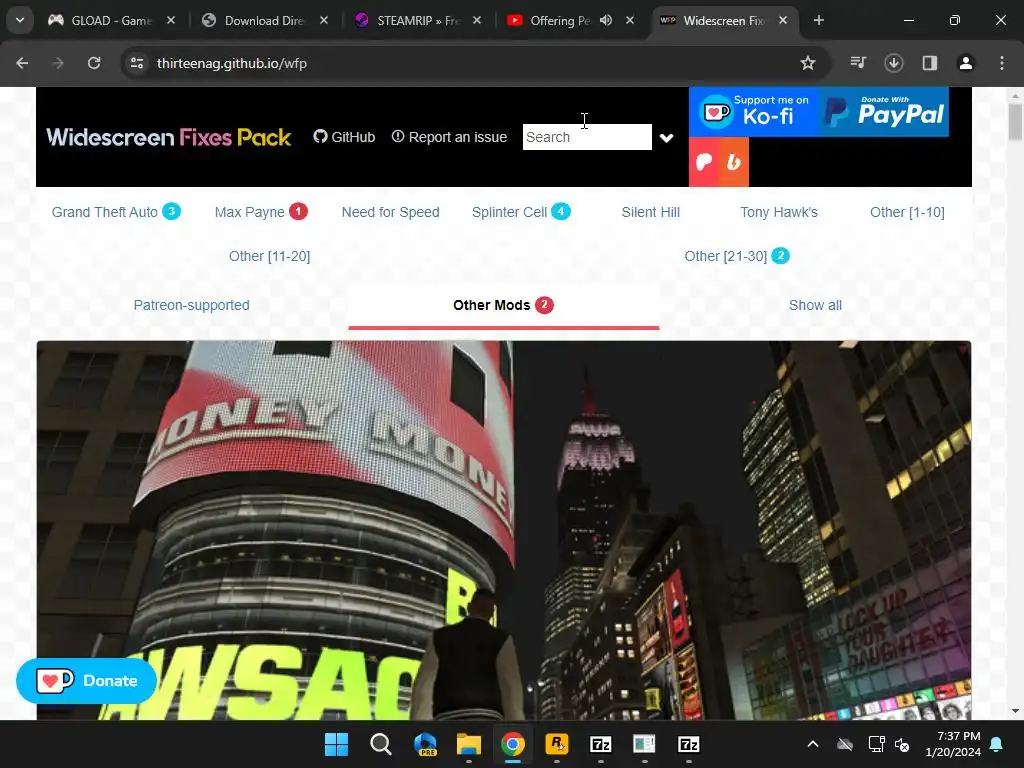
Task: Select the Tony Hawk's category
Action: [778, 212]
